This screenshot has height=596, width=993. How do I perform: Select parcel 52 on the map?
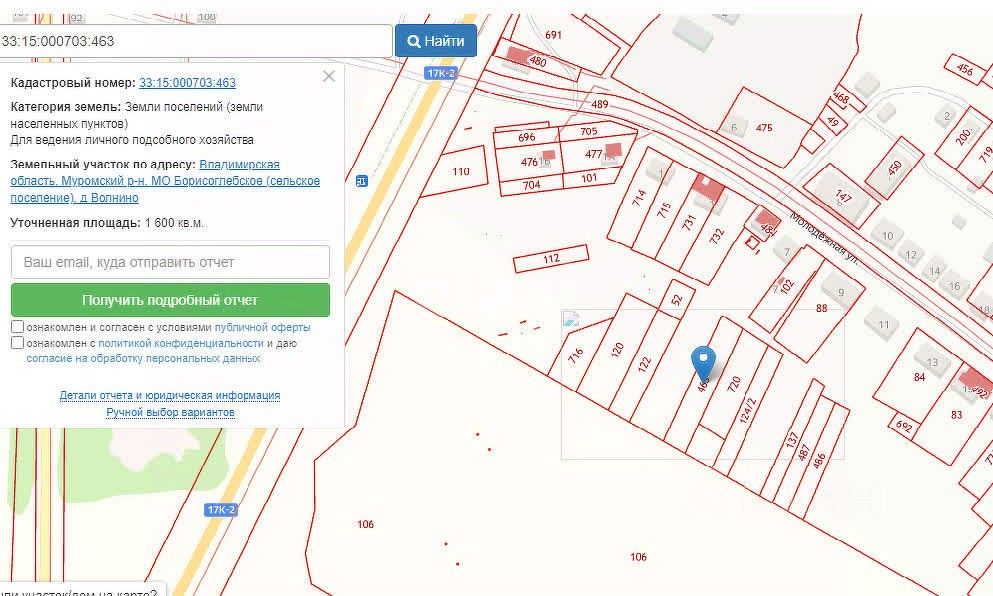pyautogui.click(x=676, y=299)
